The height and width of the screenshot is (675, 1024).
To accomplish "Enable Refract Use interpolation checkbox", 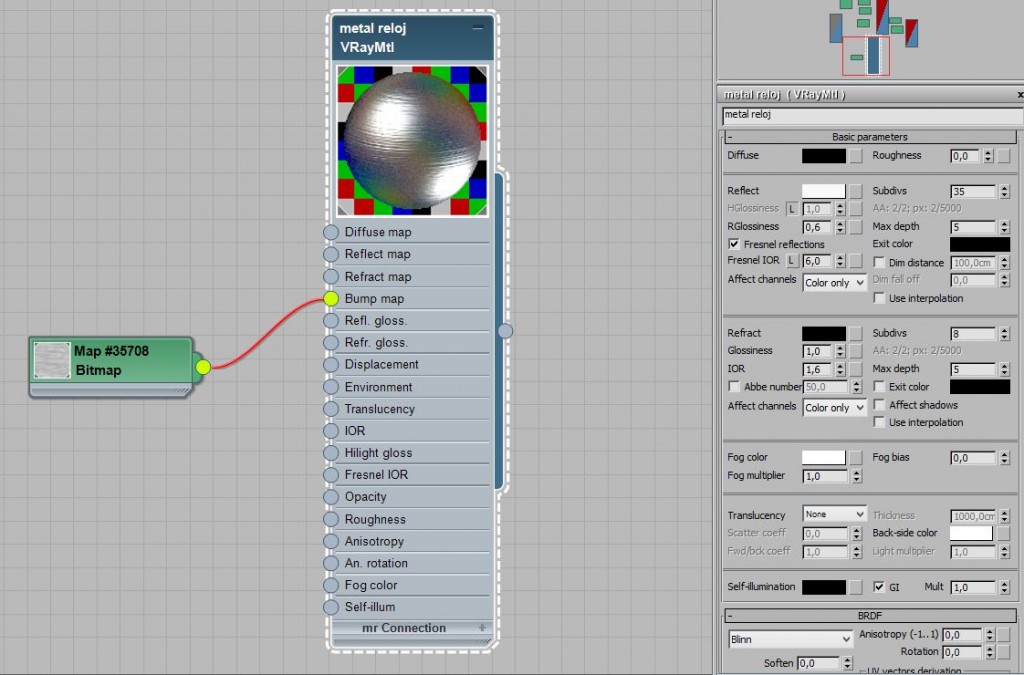I will 880,422.
